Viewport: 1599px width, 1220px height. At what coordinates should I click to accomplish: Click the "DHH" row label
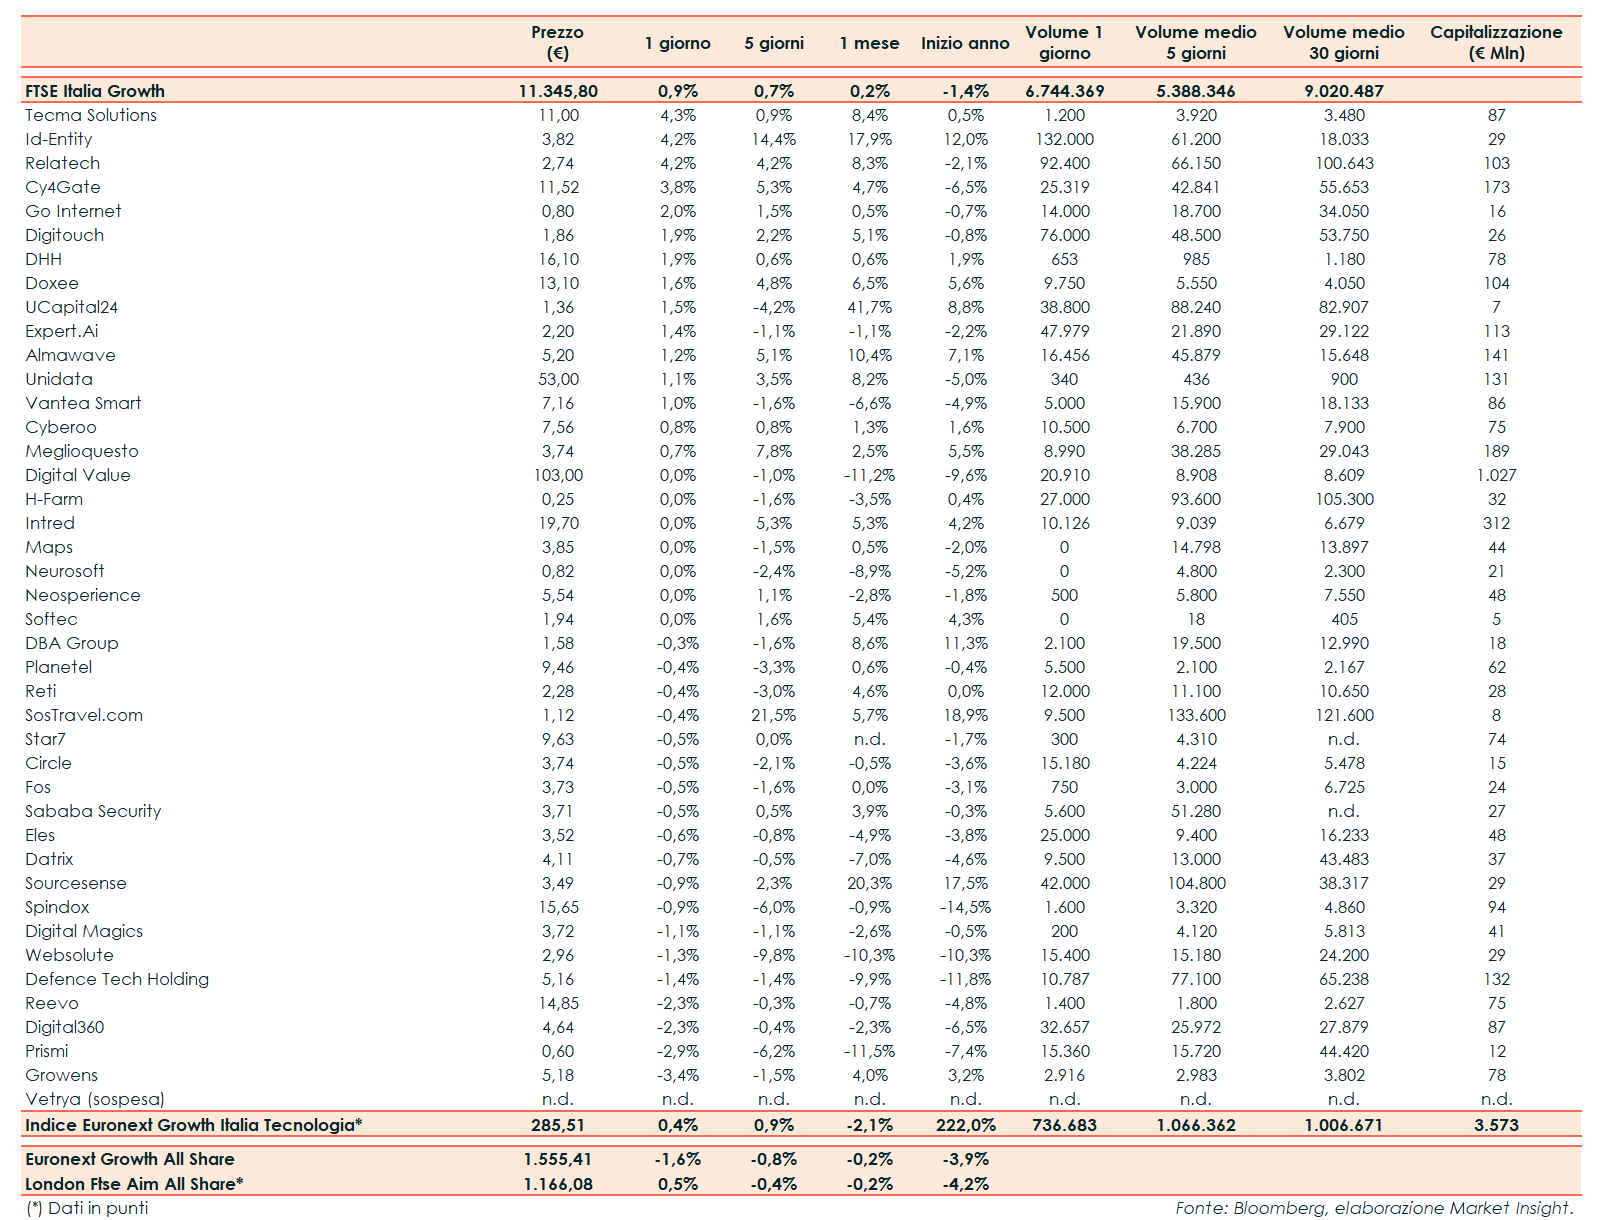[x=44, y=259]
